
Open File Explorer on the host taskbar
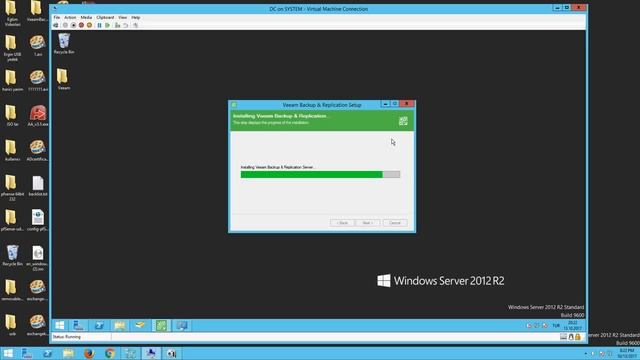68,353
